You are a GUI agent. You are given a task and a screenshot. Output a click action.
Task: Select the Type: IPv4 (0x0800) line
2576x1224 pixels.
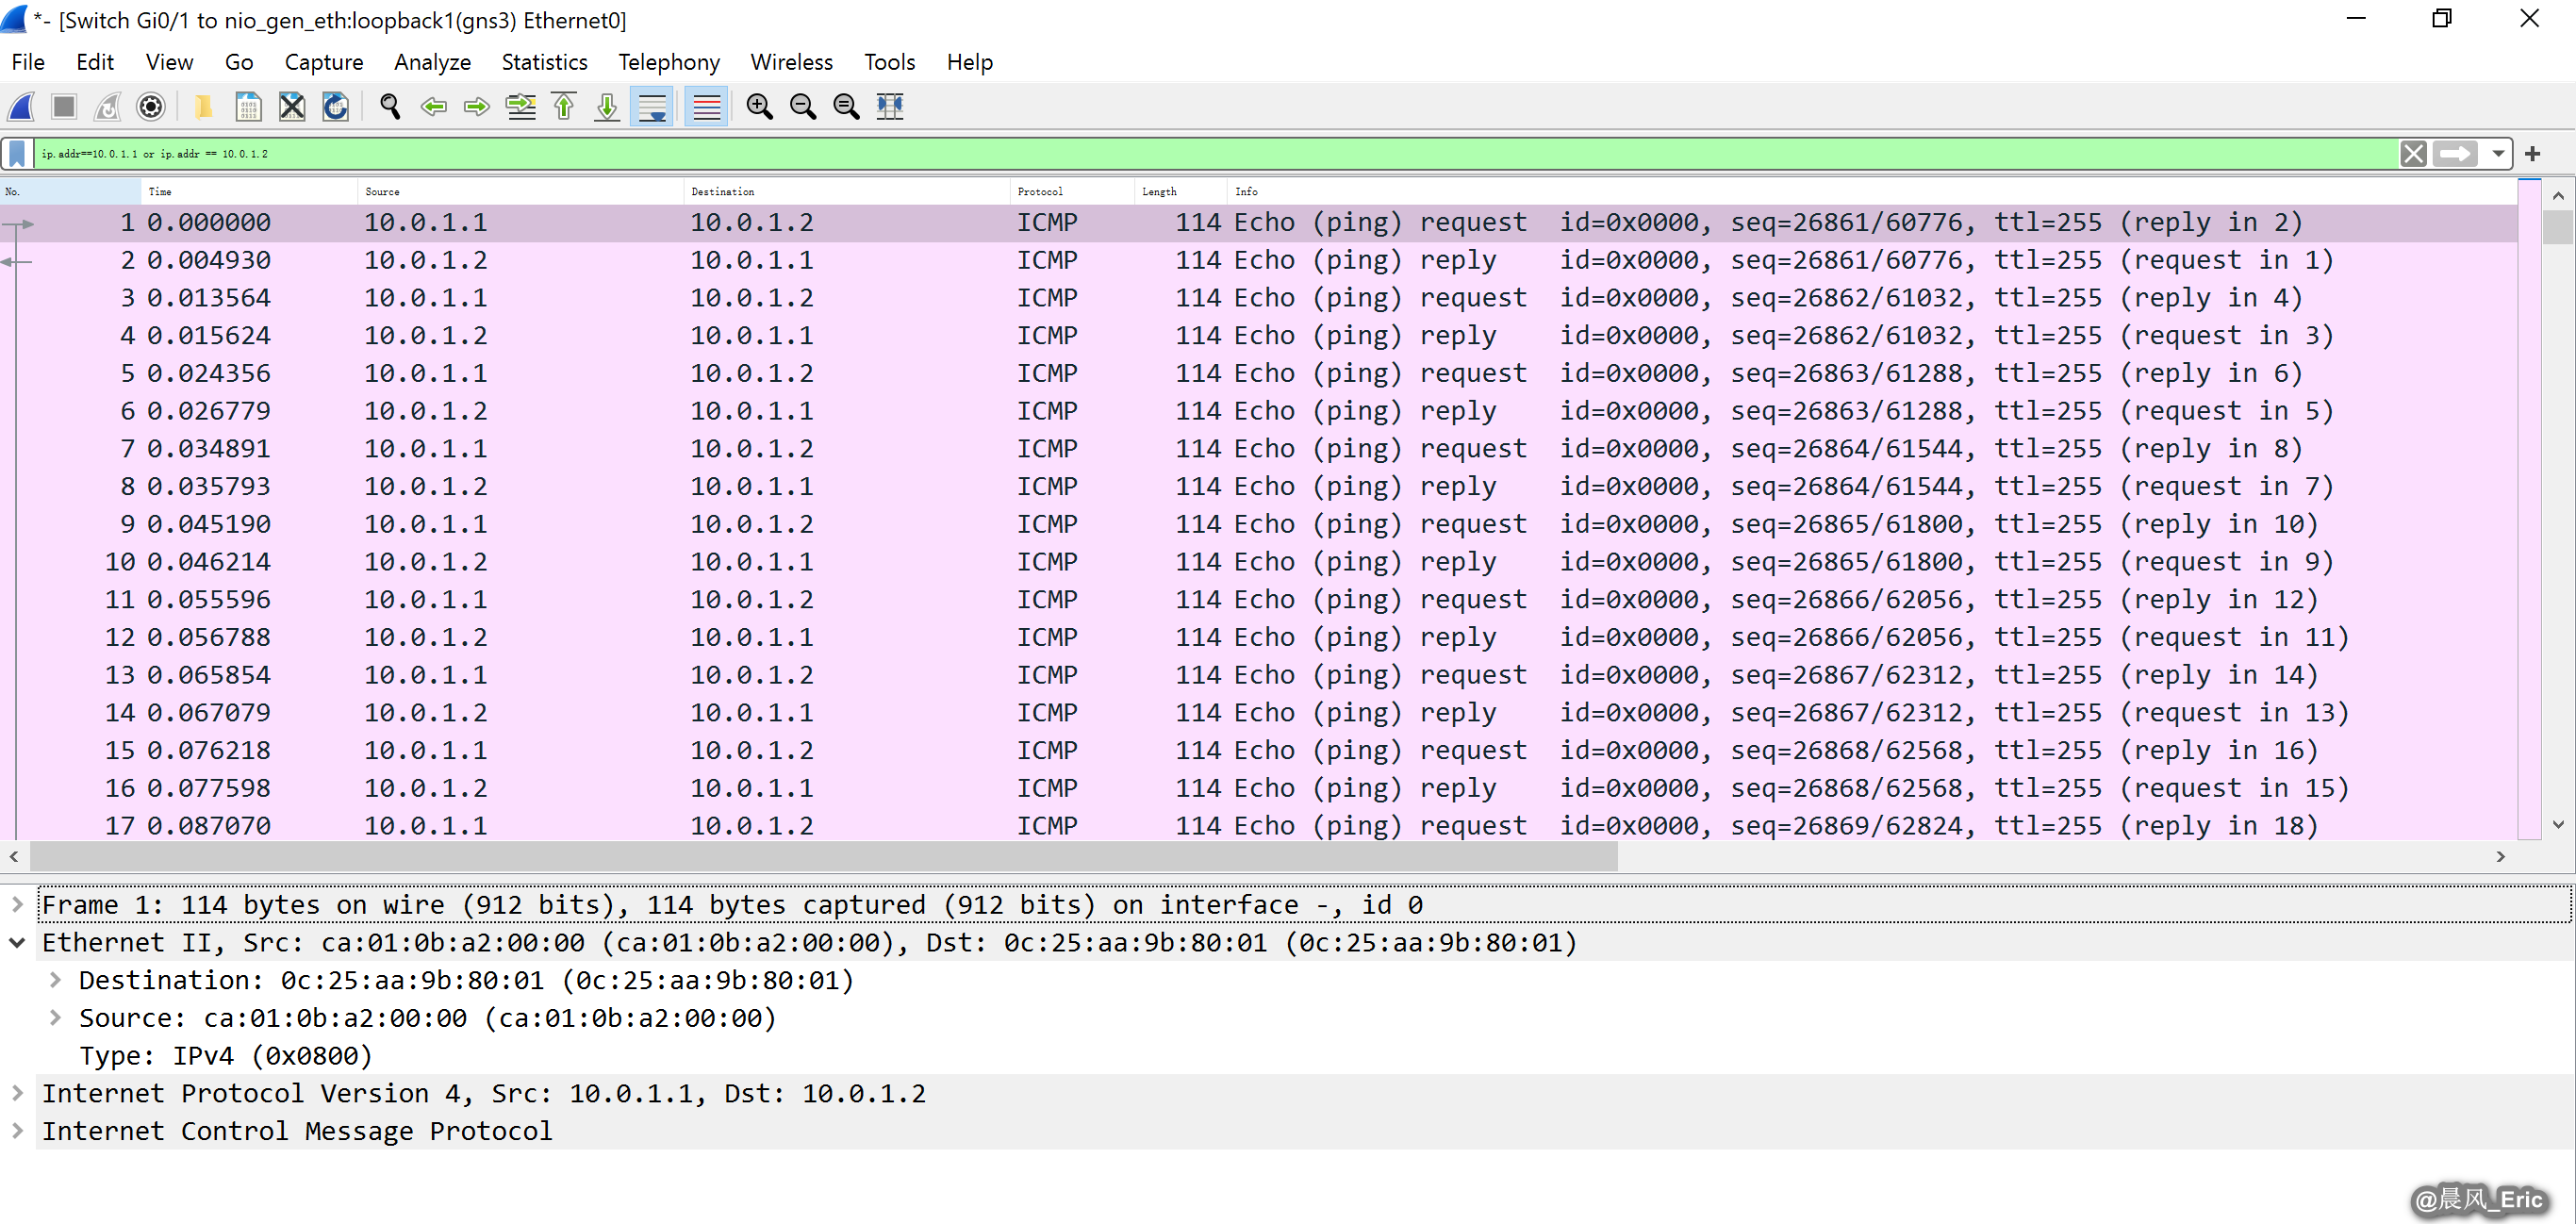[225, 1056]
